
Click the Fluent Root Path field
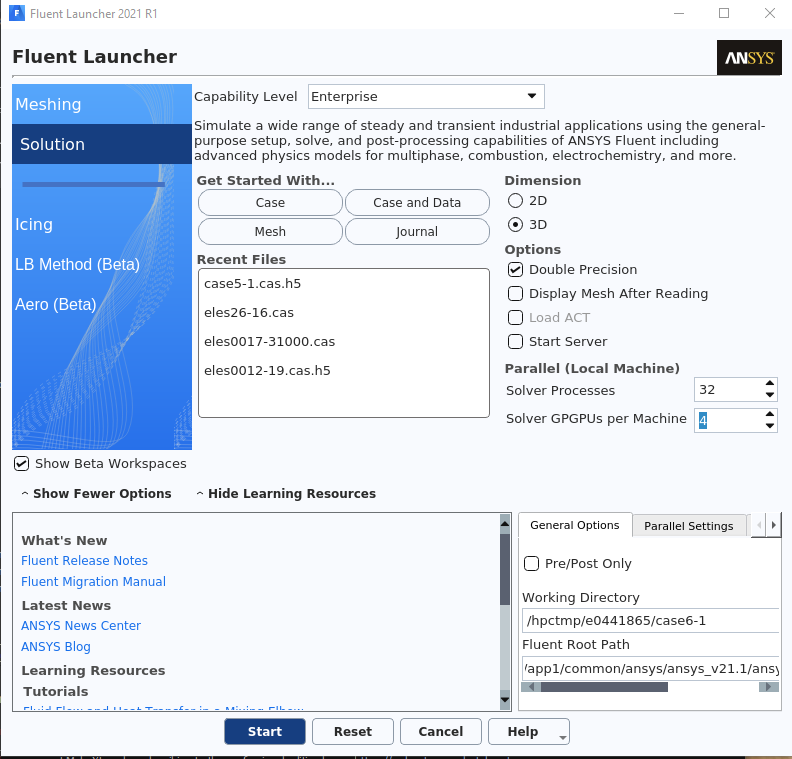pyautogui.click(x=651, y=669)
